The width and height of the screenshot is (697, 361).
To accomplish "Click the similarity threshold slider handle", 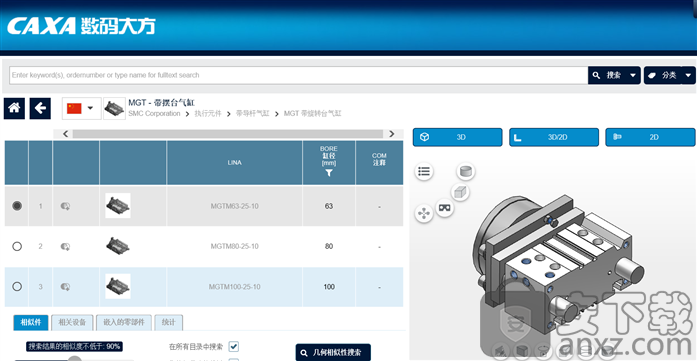I will point(75,359).
